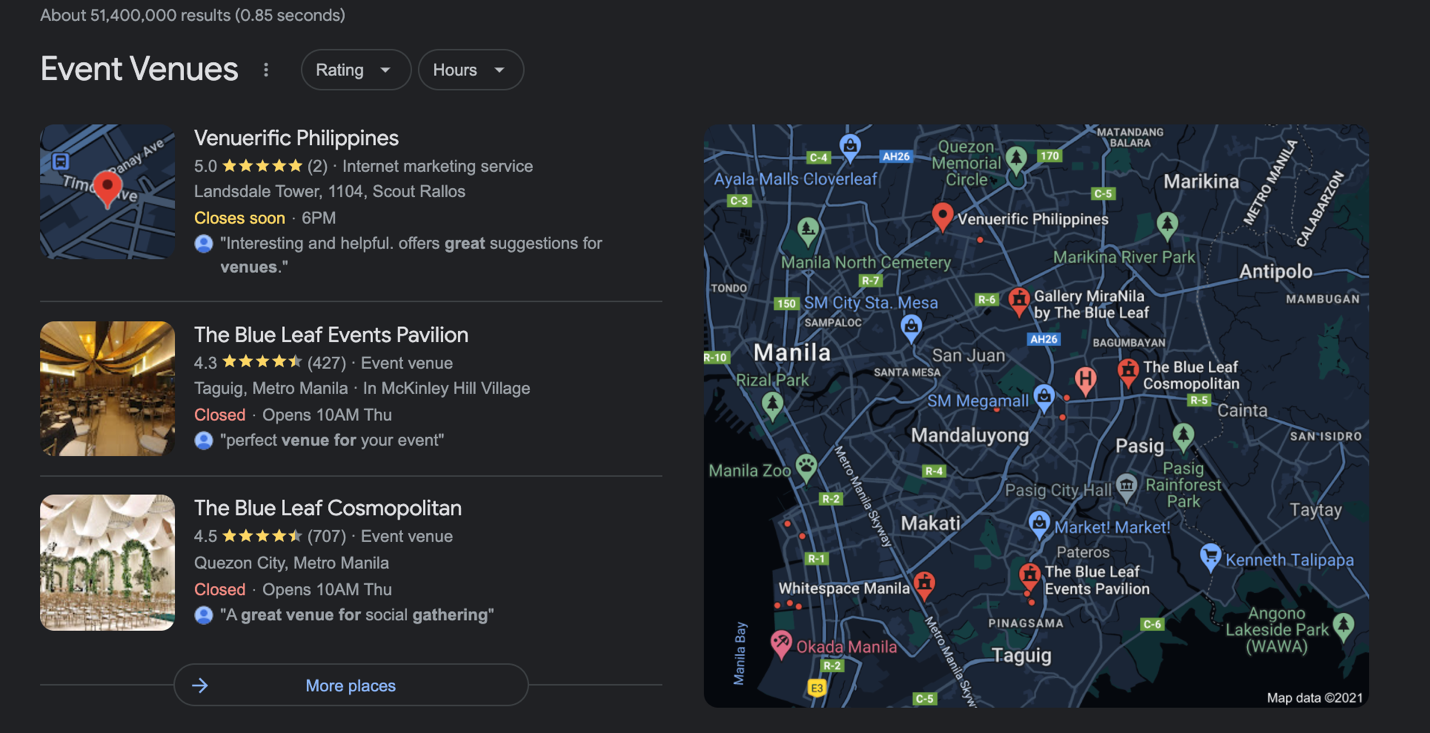Click the SM Megamall shopping pin

(1044, 398)
